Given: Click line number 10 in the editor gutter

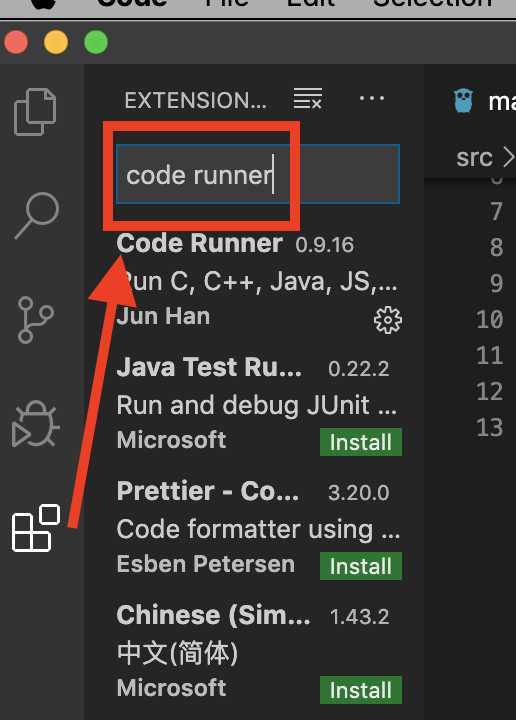Looking at the screenshot, I should [x=489, y=320].
